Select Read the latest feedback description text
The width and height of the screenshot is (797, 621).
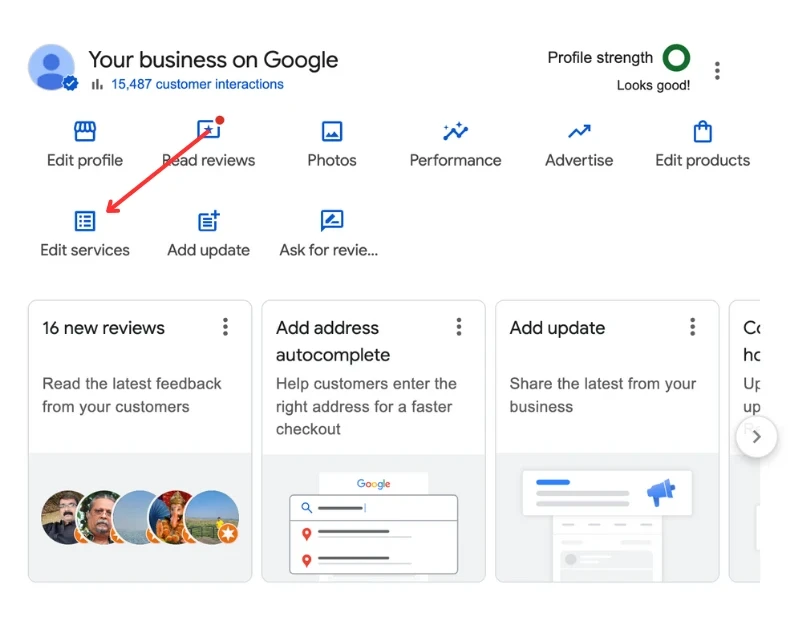pyautogui.click(x=132, y=395)
